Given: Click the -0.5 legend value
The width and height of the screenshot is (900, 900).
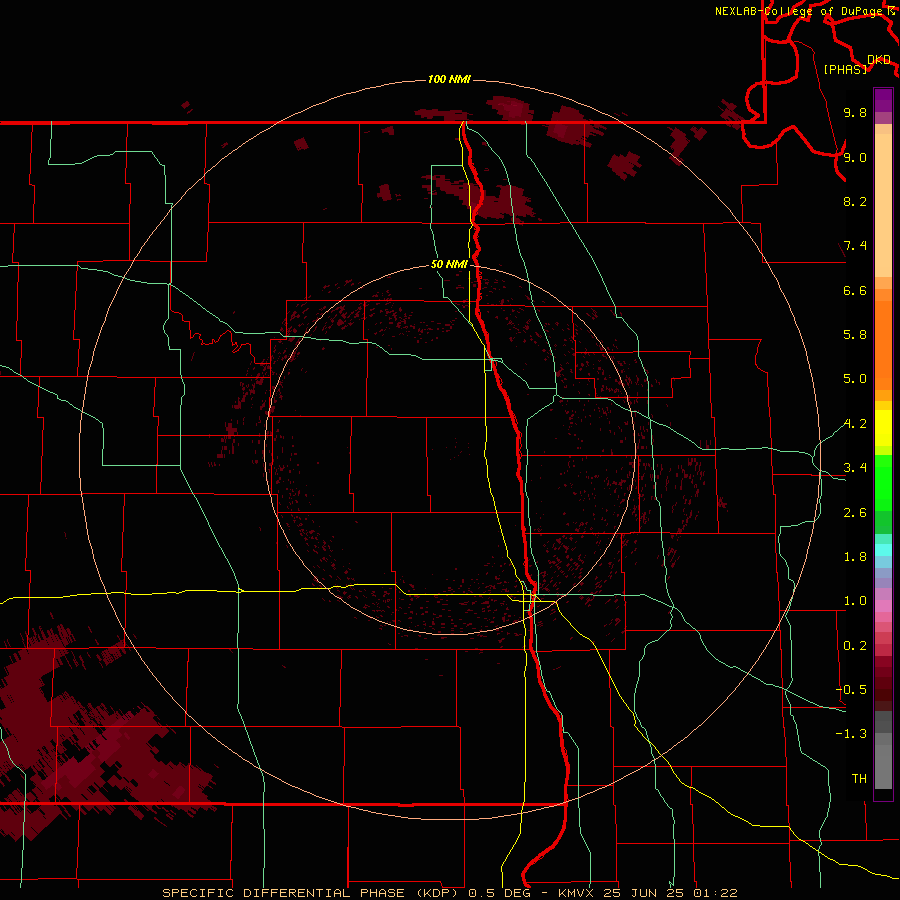Looking at the screenshot, I should [x=851, y=690].
